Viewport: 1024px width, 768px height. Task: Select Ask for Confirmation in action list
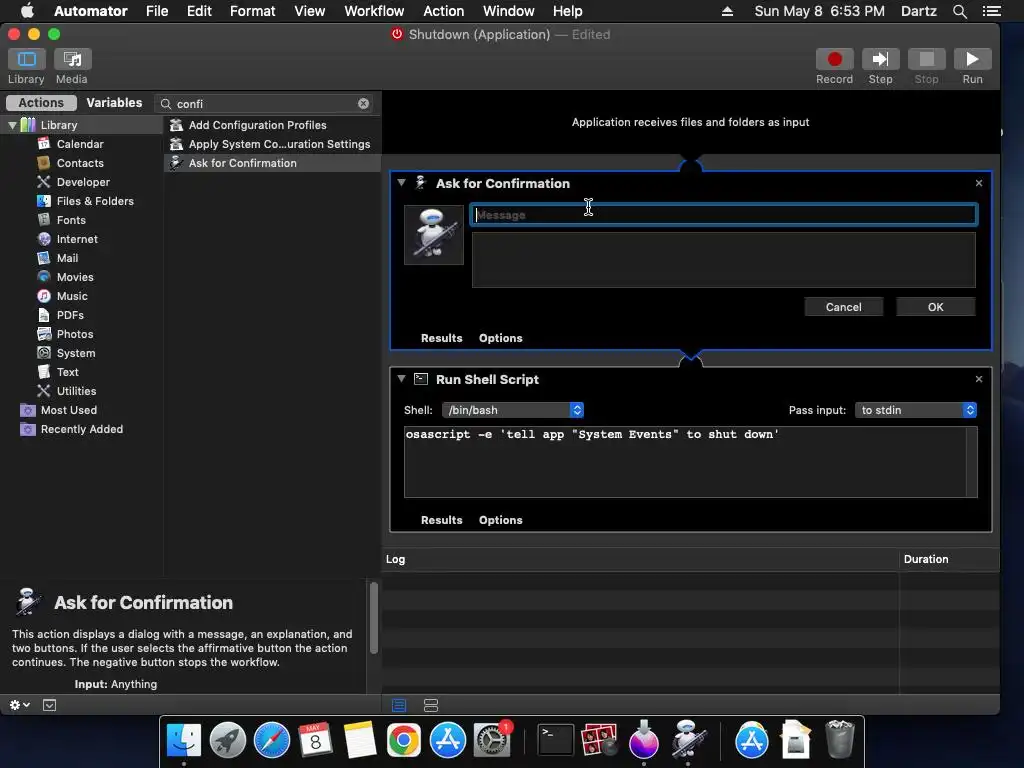coord(272,163)
